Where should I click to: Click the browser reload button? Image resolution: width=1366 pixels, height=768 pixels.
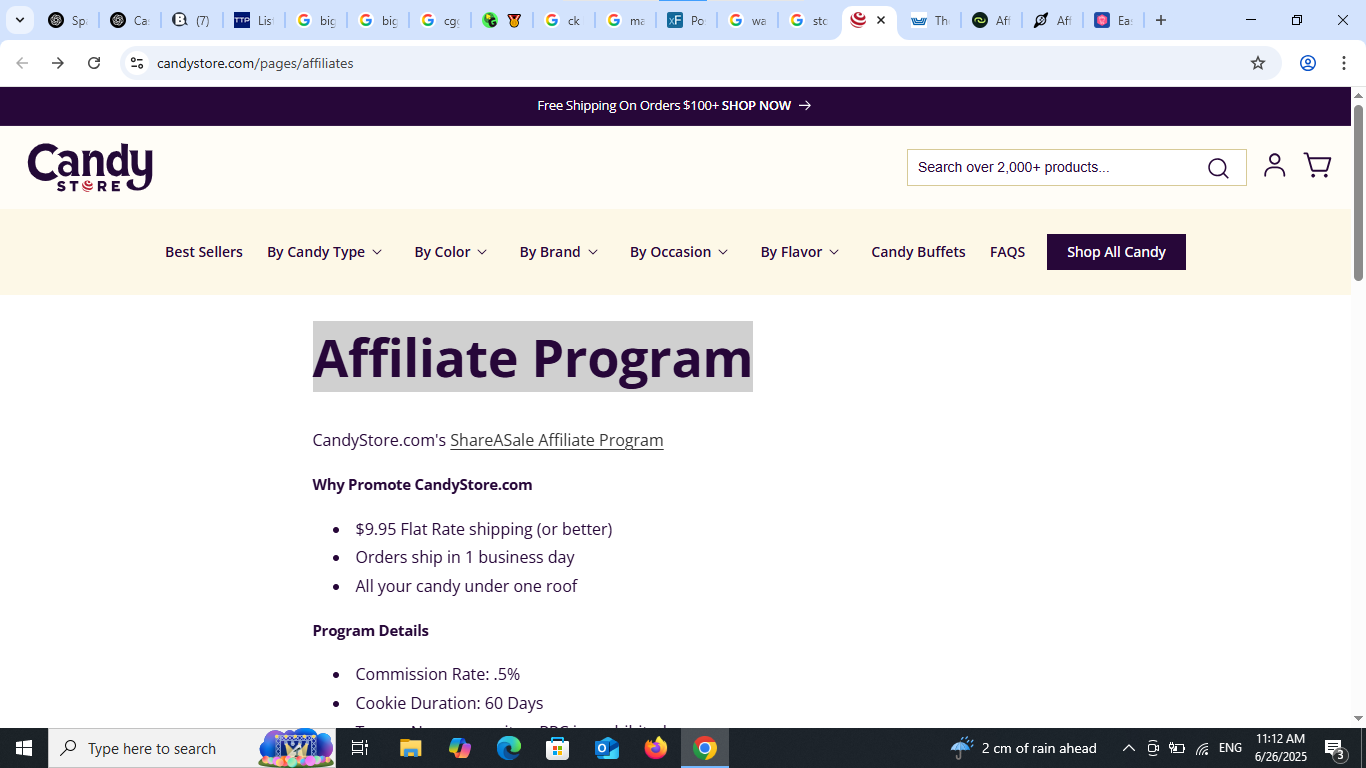[94, 63]
